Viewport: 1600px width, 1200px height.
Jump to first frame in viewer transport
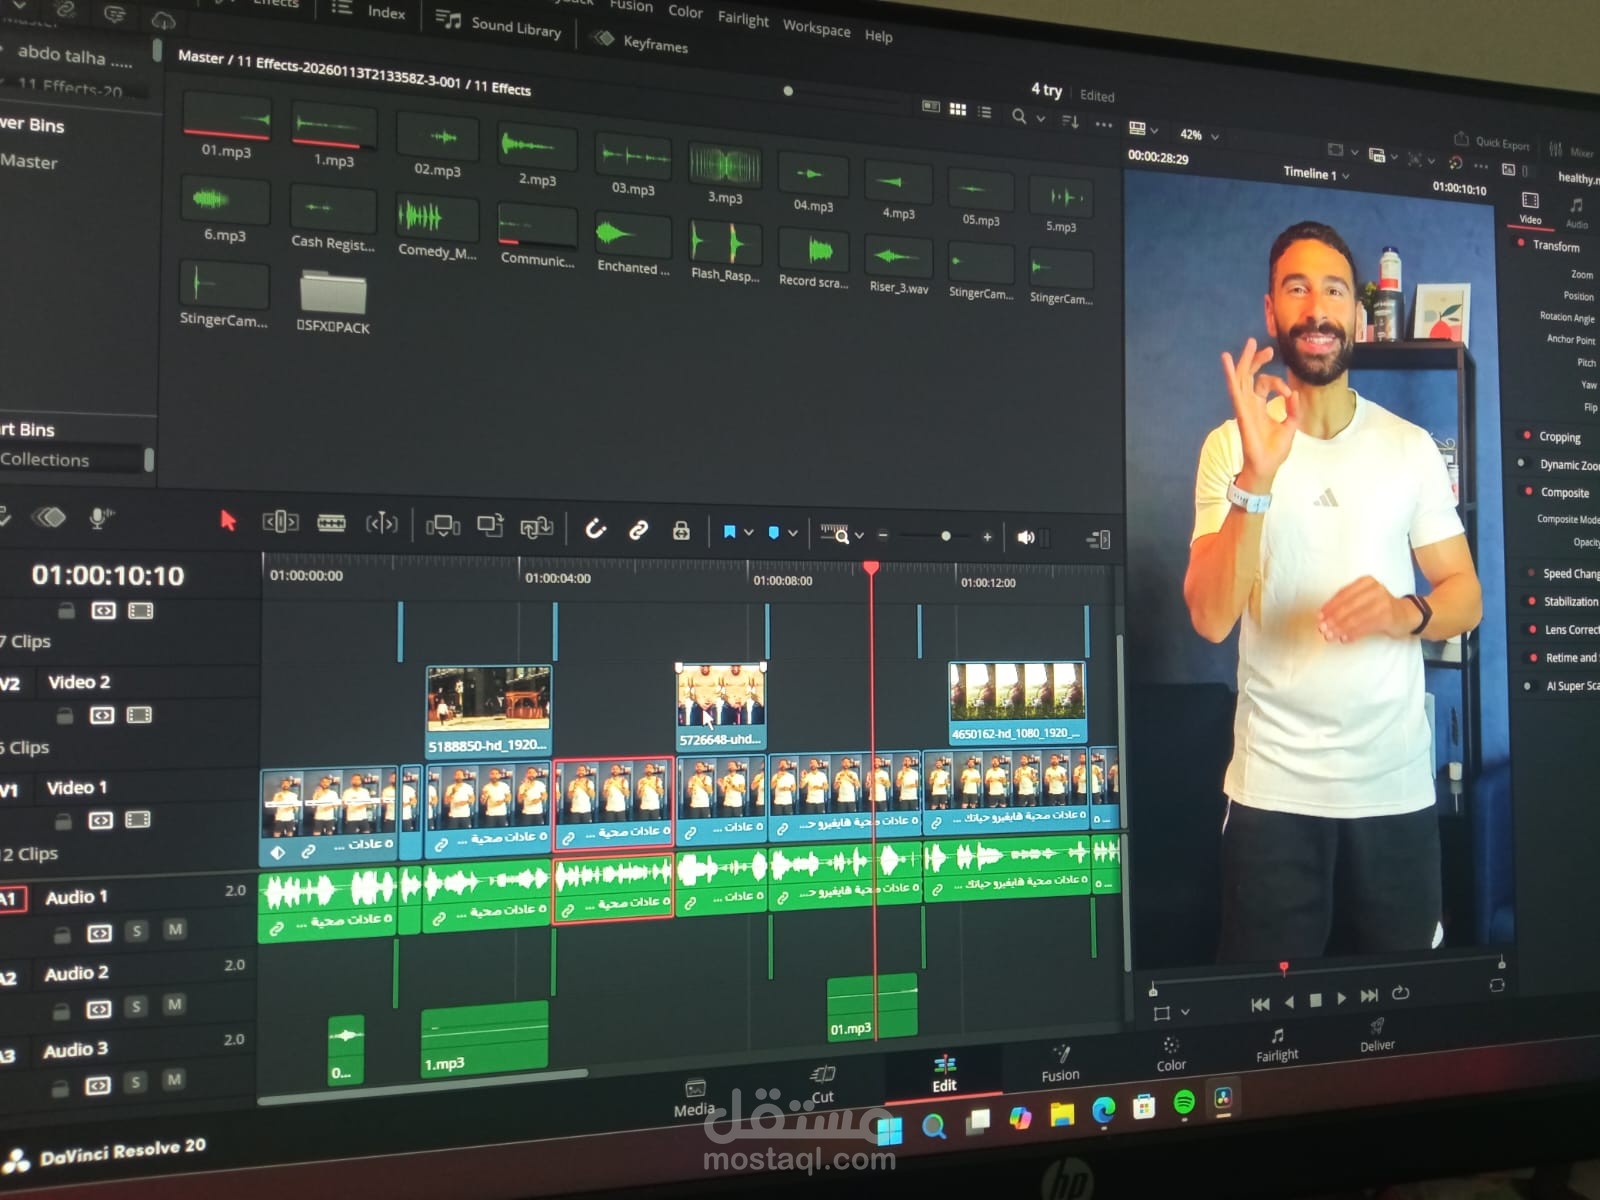tap(1260, 1004)
